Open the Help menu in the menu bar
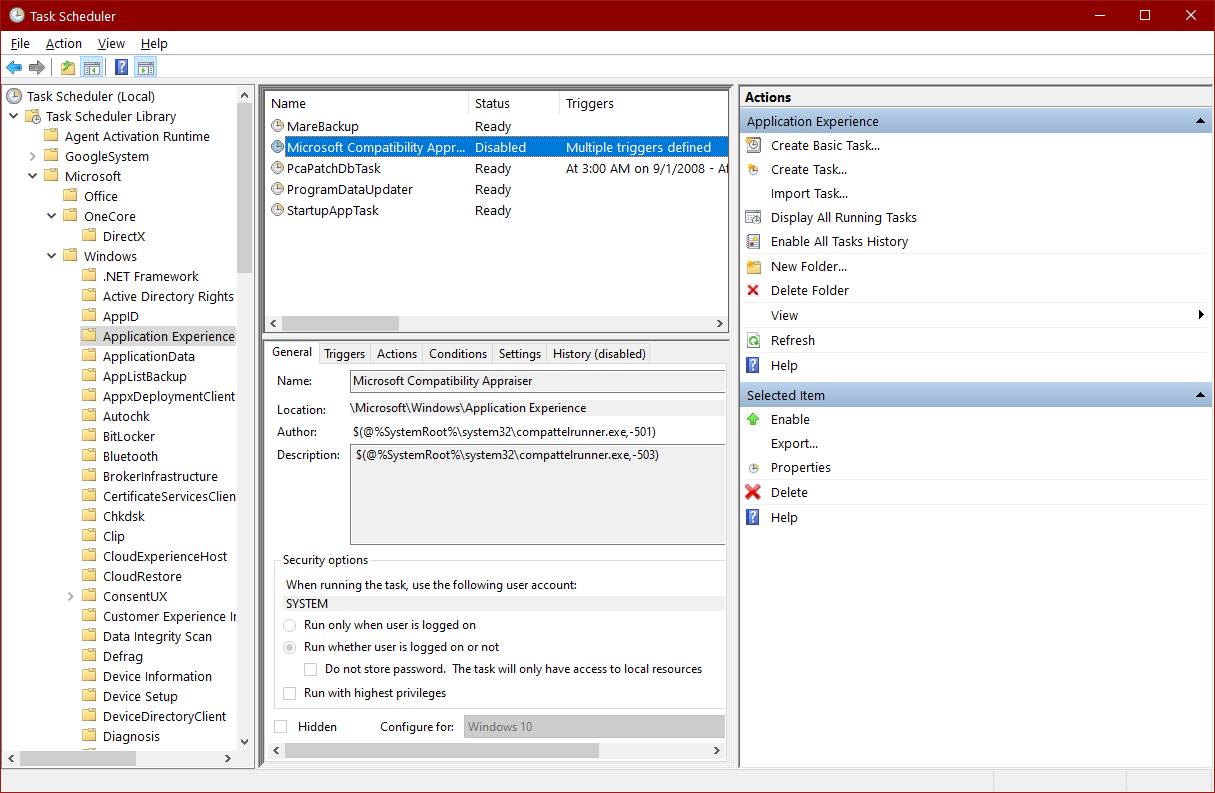The width and height of the screenshot is (1215, 793). (154, 43)
